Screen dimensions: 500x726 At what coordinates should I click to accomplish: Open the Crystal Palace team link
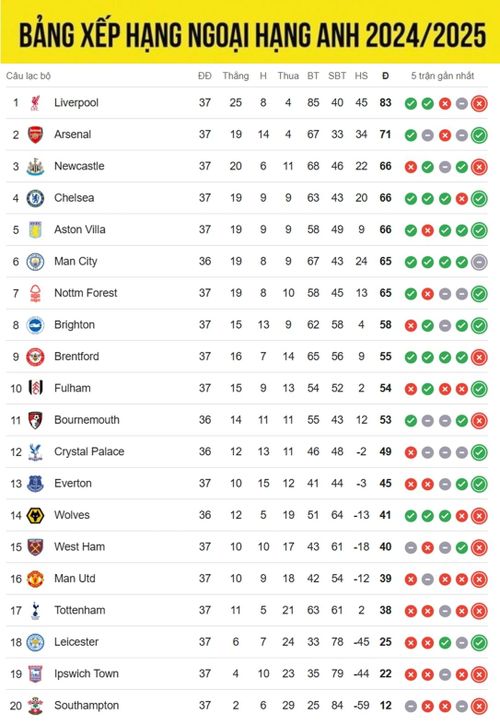point(89,451)
